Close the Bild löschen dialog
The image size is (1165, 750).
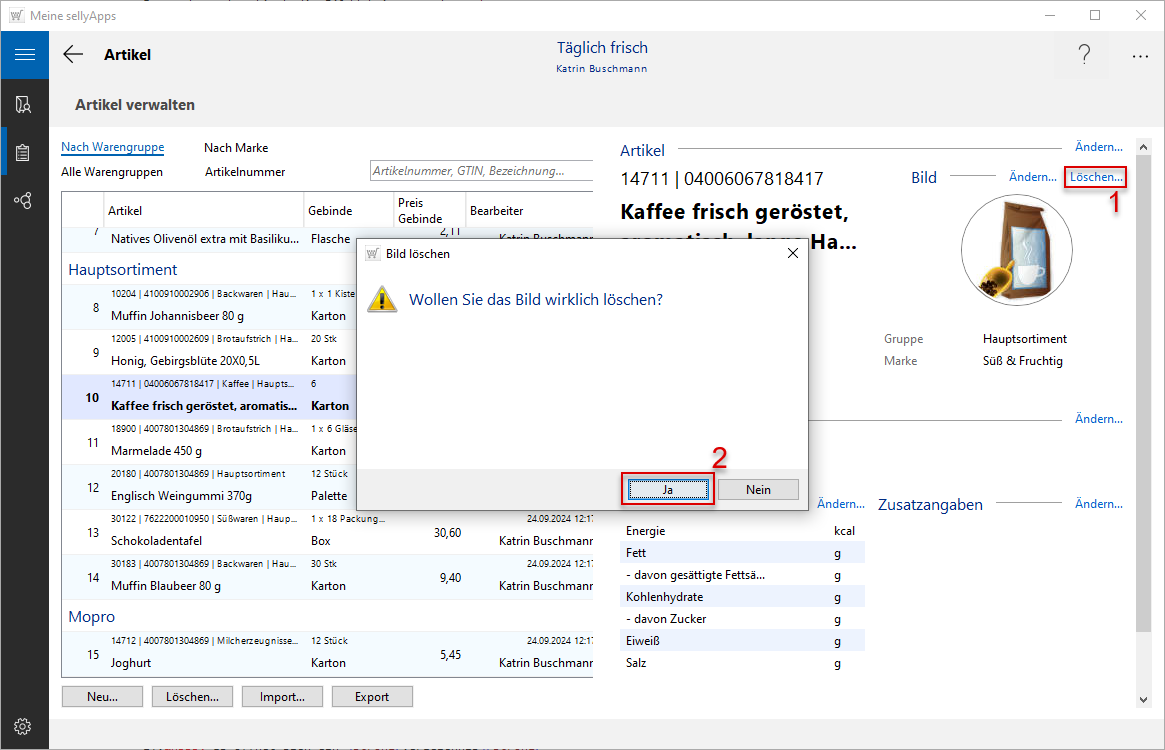pyautogui.click(x=793, y=254)
